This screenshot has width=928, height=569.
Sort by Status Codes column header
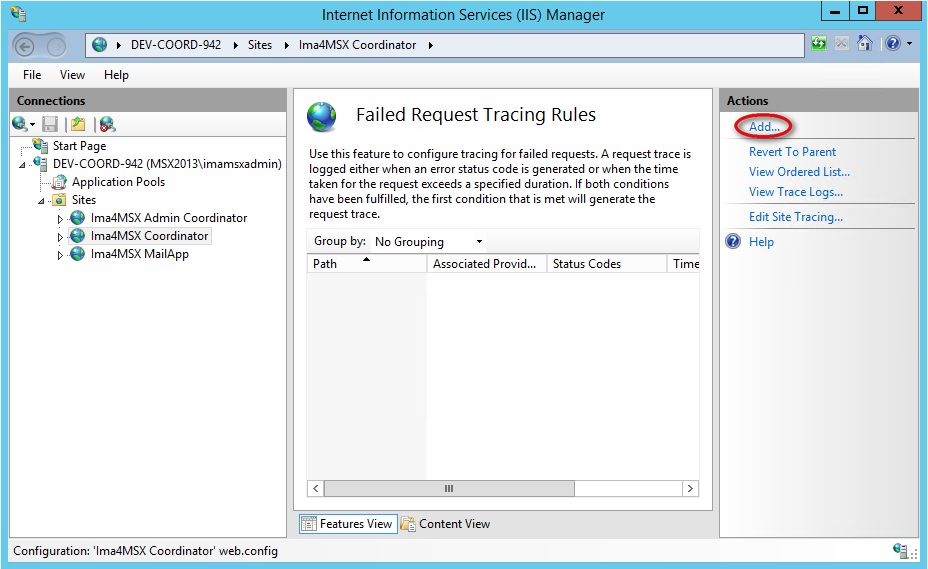pos(607,263)
